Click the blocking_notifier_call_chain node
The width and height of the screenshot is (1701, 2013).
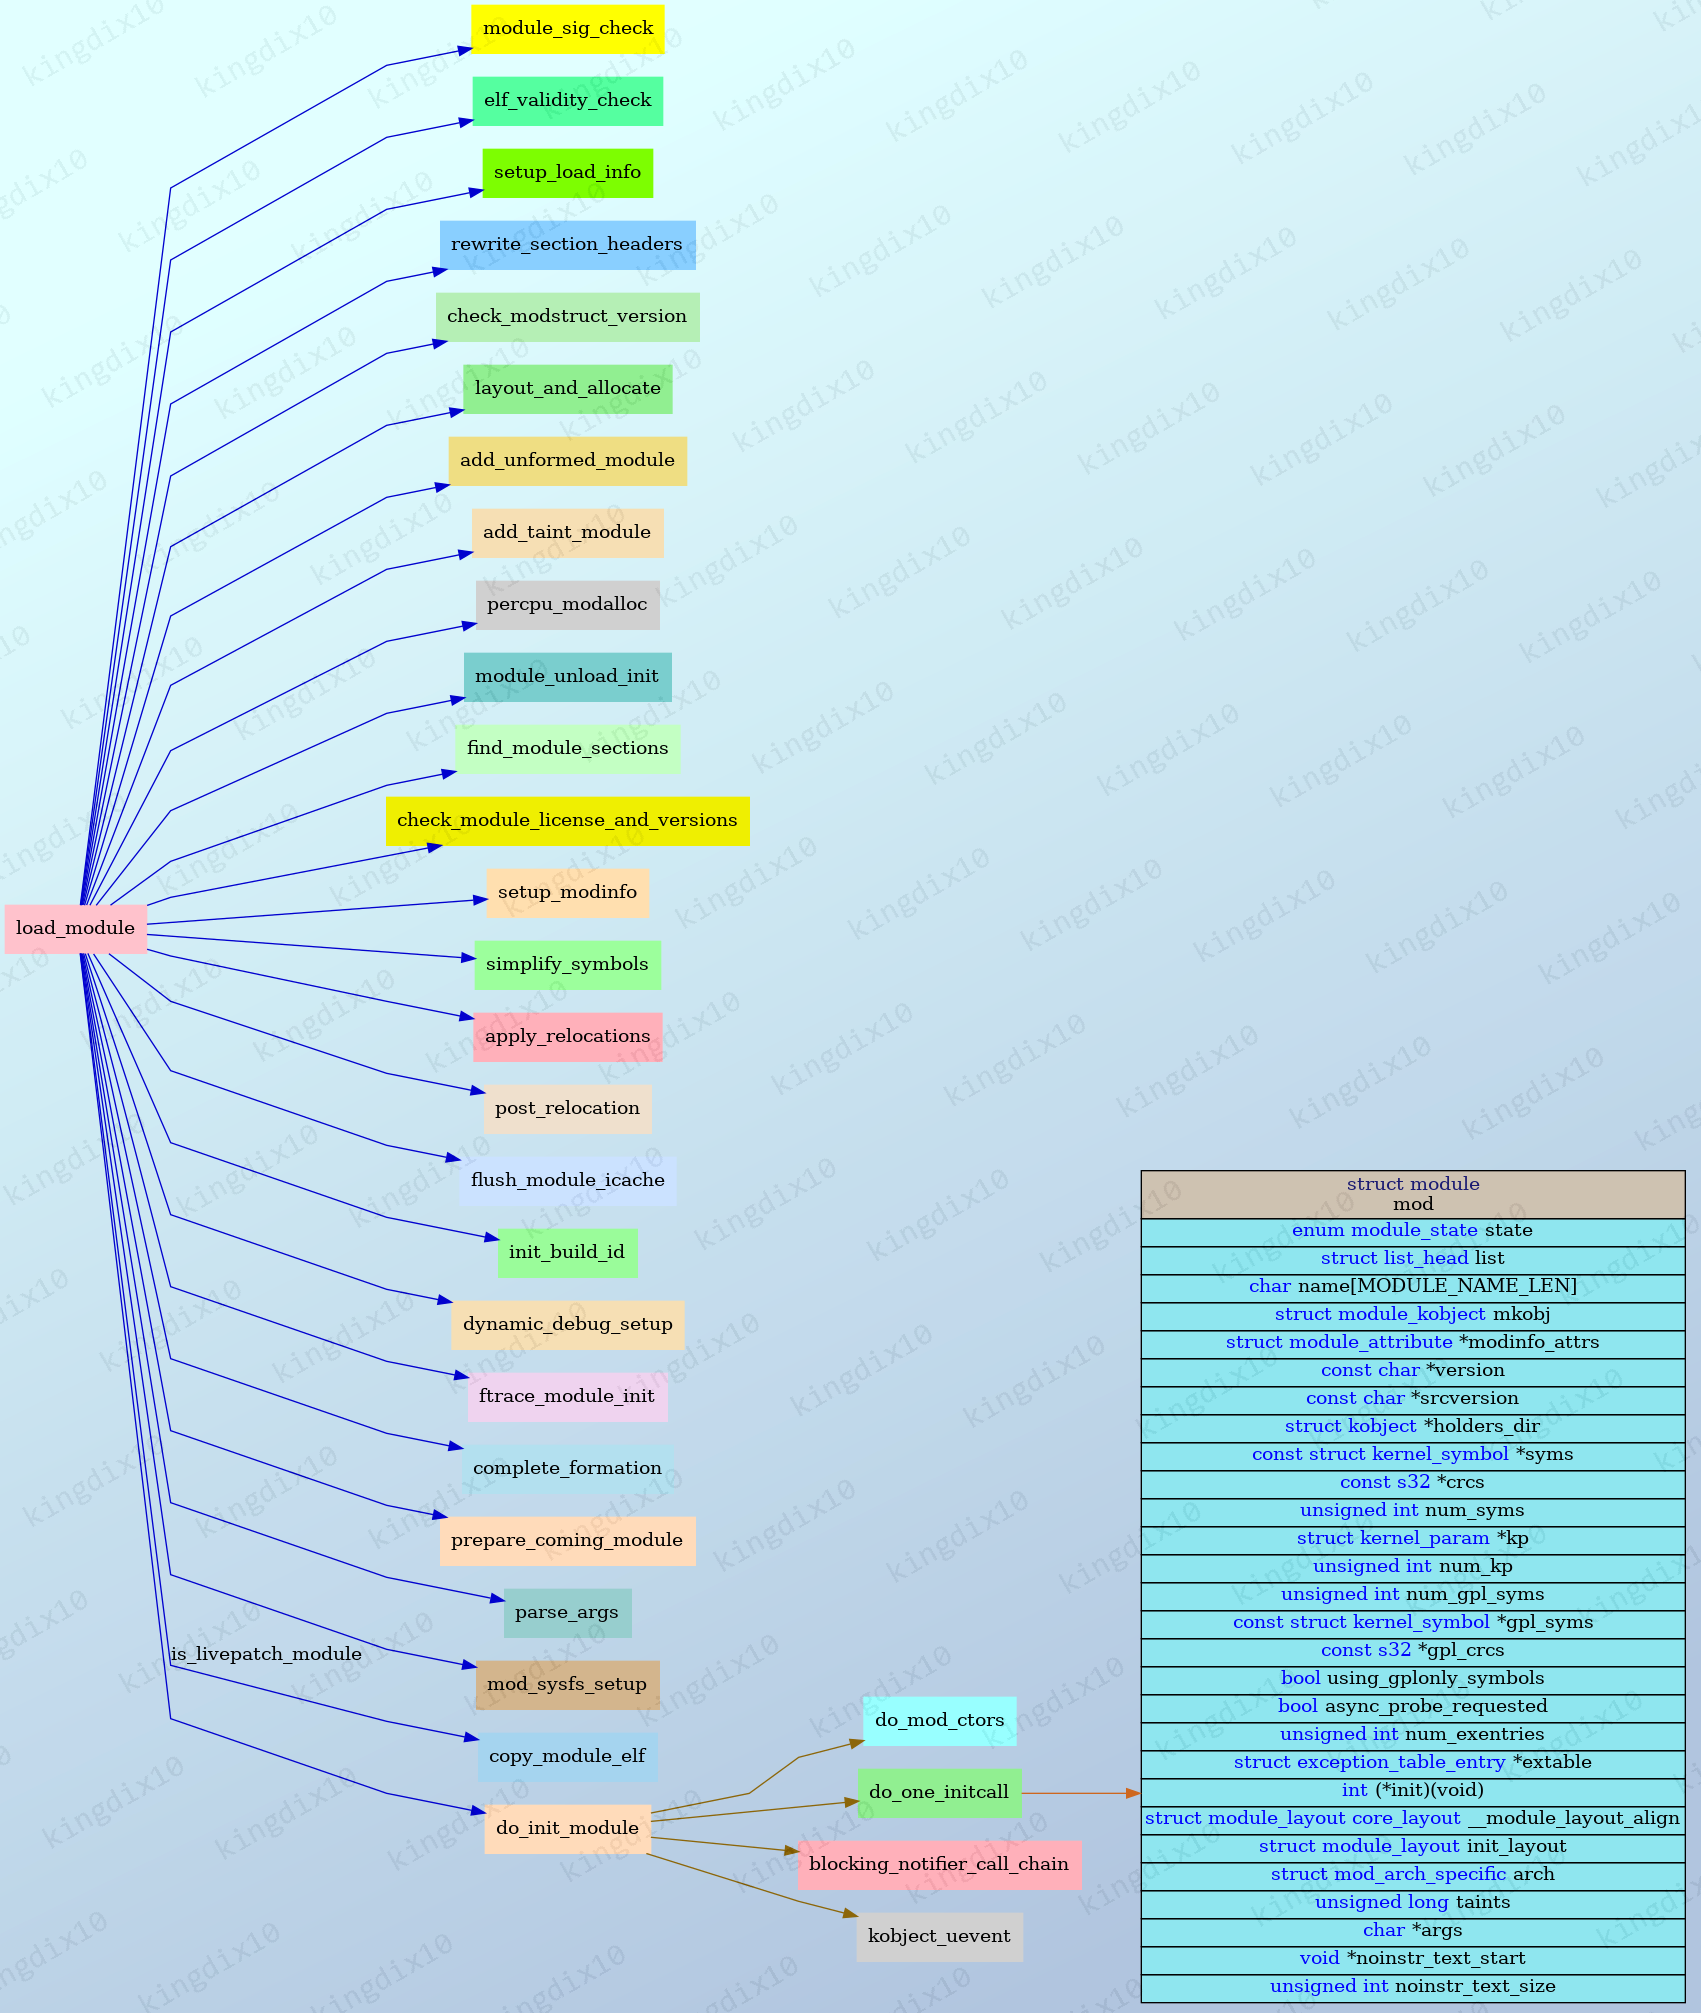pos(940,1864)
